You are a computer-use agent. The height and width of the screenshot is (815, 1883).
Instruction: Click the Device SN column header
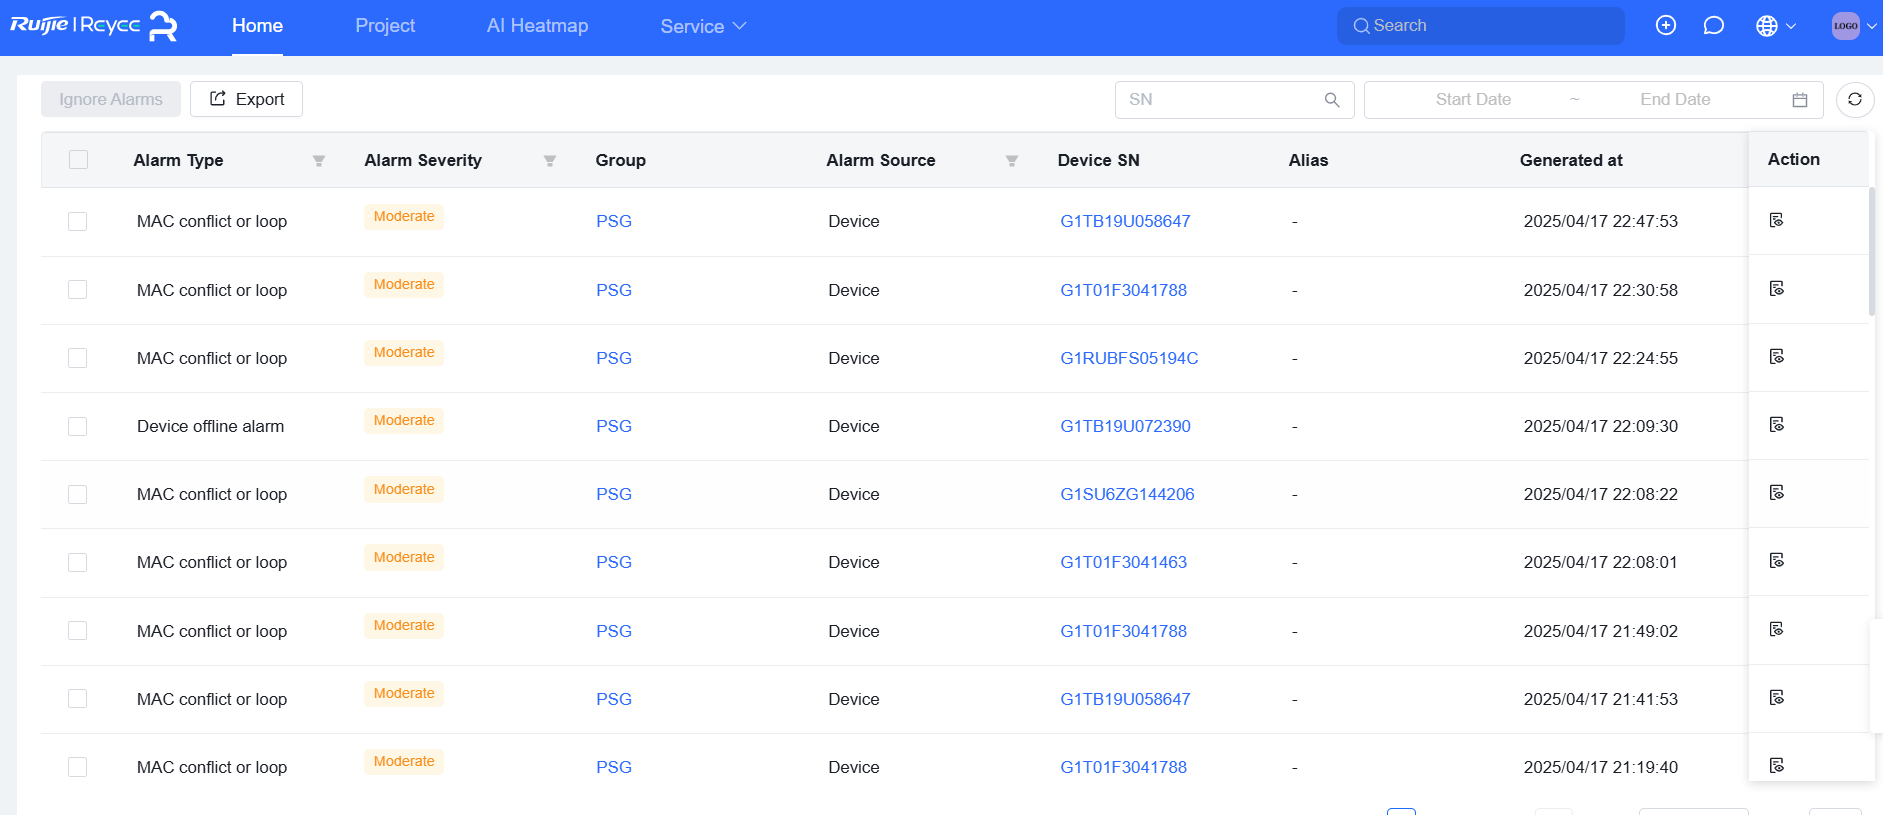[x=1098, y=160]
